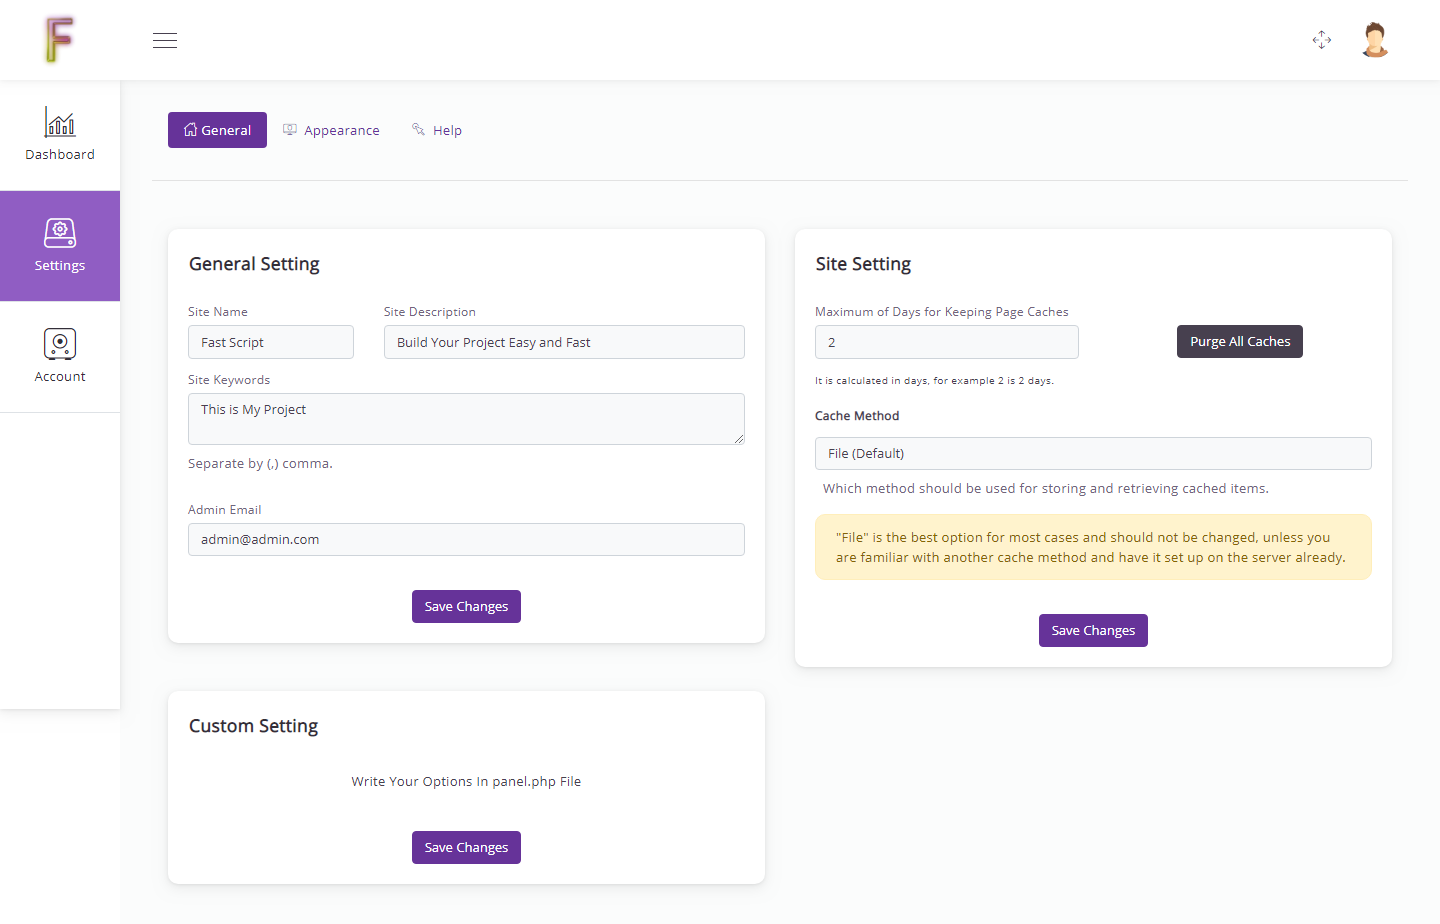
Task: Select the Admin Email field
Action: [x=466, y=539]
